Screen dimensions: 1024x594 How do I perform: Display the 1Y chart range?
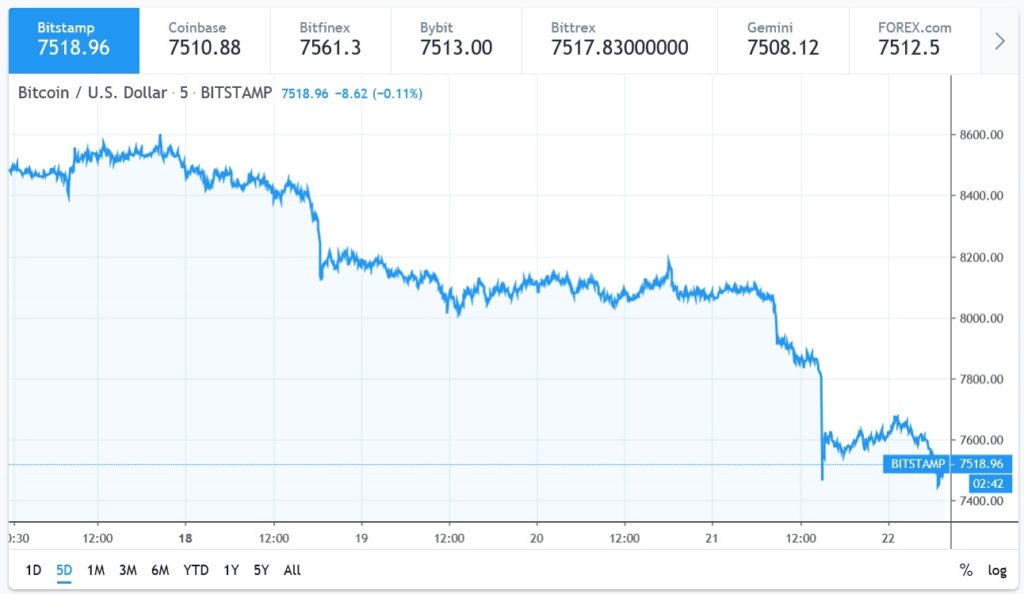[231, 570]
